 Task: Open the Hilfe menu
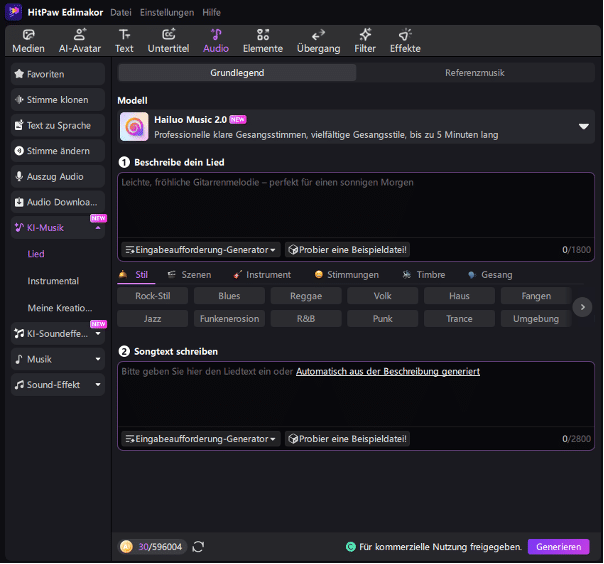tap(211, 12)
